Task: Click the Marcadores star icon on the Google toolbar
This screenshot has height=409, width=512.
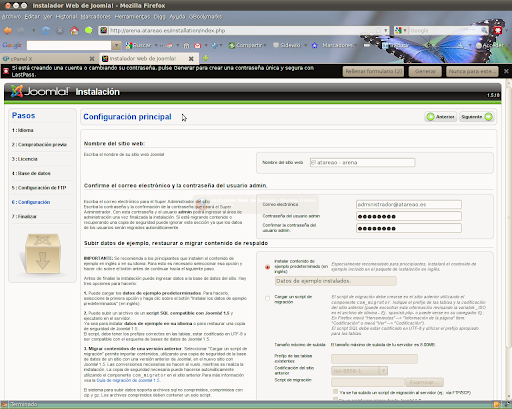Action: pos(314,45)
